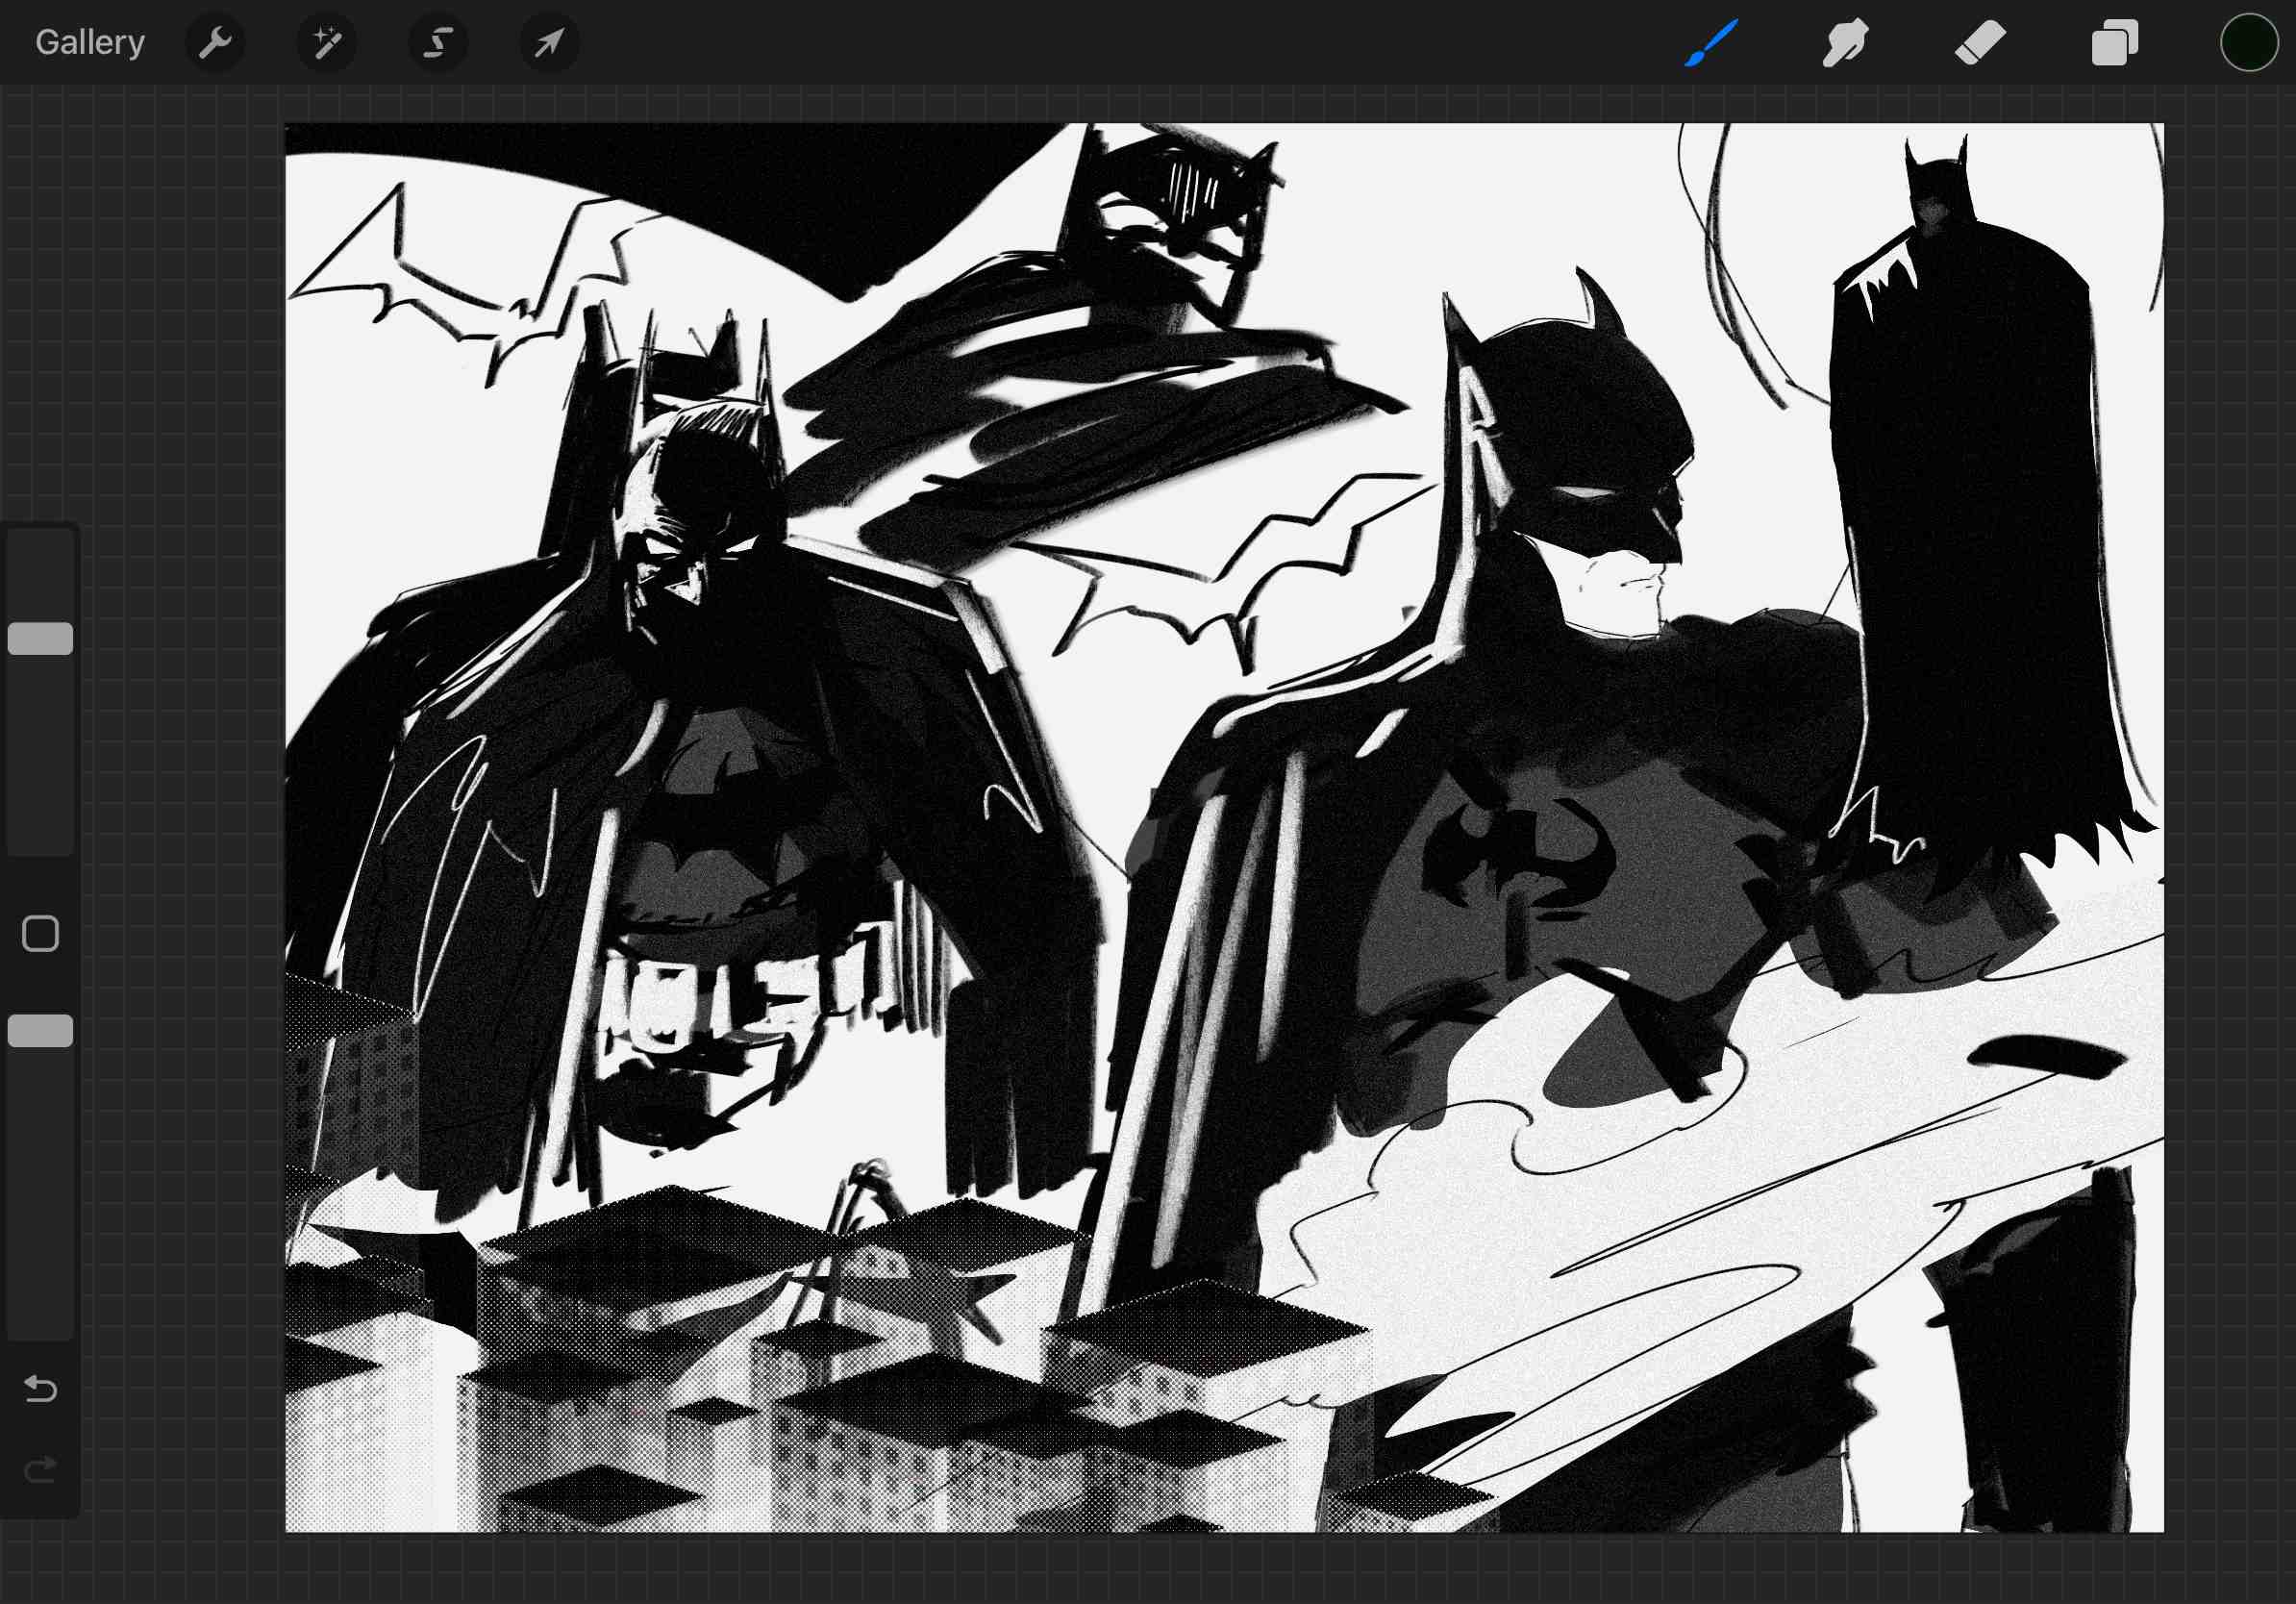The width and height of the screenshot is (2296, 1604).
Task: Open the Gallery view
Action: [x=90, y=42]
